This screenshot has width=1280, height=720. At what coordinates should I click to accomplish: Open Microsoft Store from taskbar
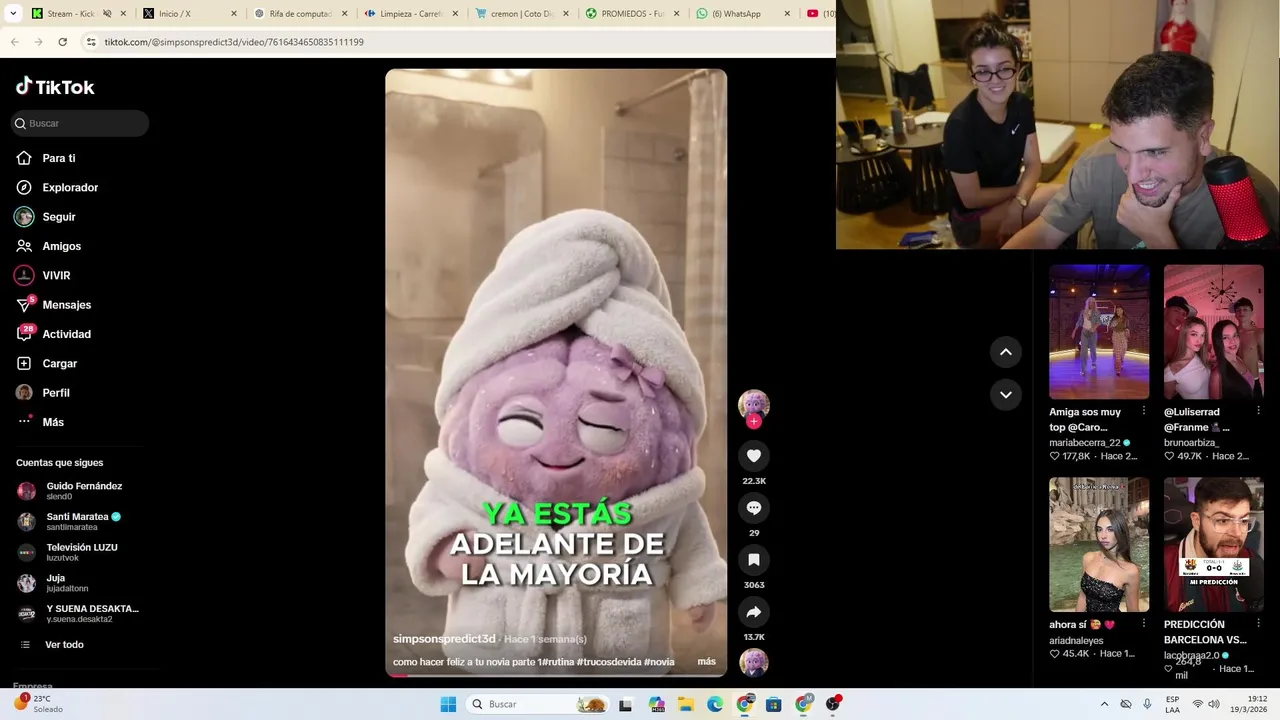[x=773, y=704]
